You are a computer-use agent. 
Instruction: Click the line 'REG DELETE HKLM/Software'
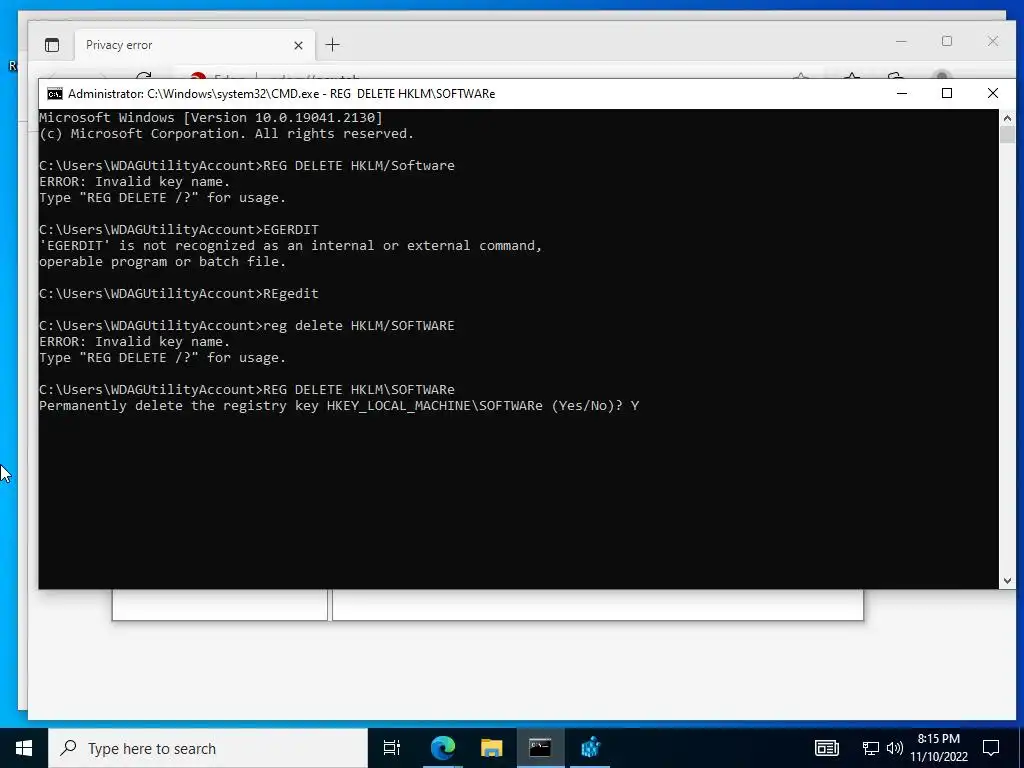point(247,166)
